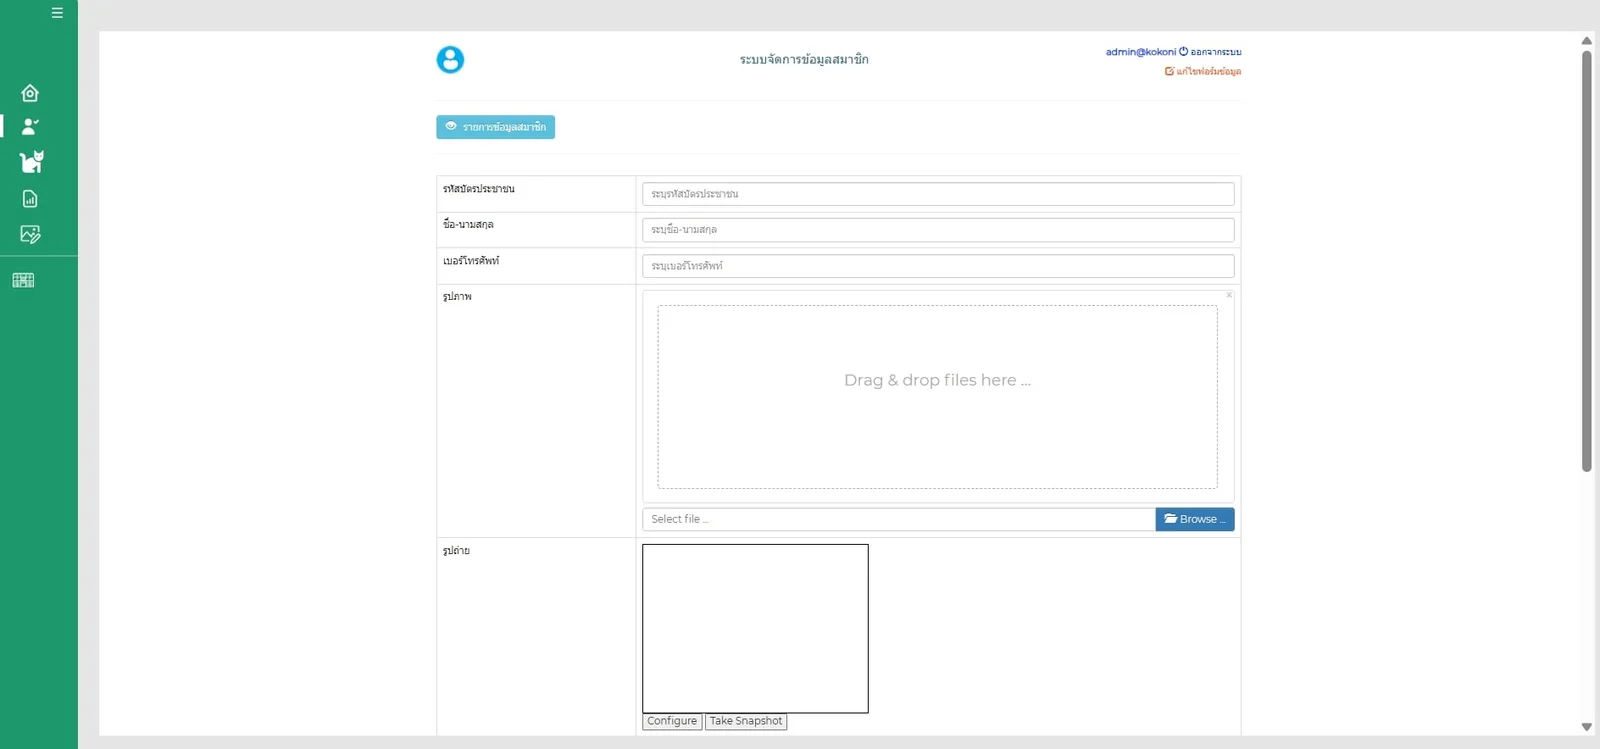Click the scrollbar down arrow
Viewport: 1600px width, 749px height.
pyautogui.click(x=1586, y=727)
